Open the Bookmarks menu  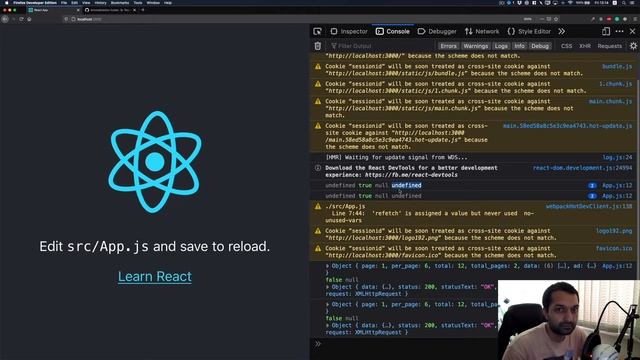pyautogui.click(x=120, y=2)
